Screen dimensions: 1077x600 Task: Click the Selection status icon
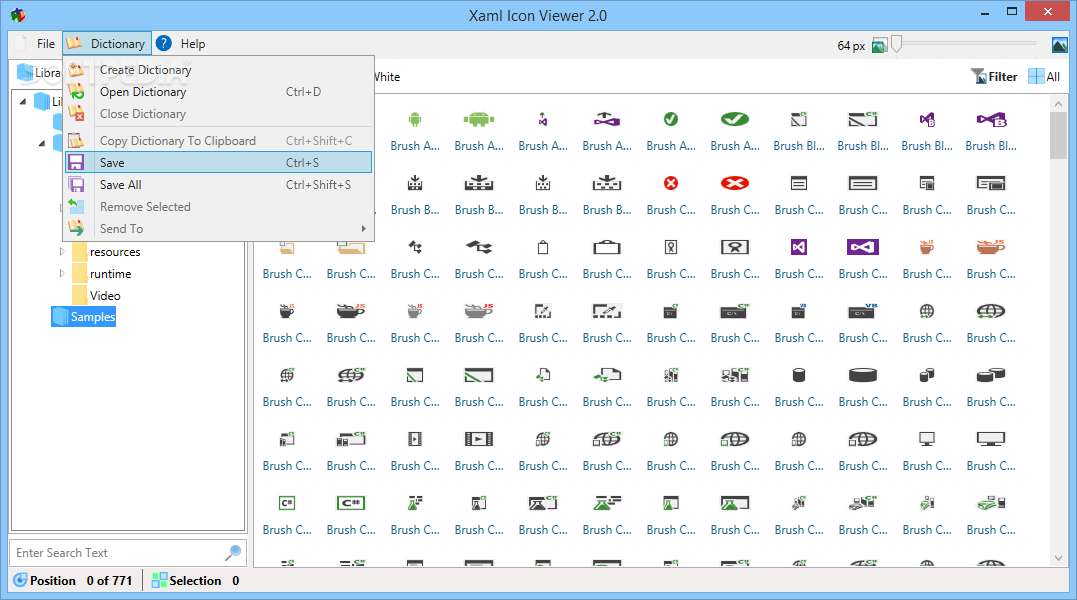[159, 580]
